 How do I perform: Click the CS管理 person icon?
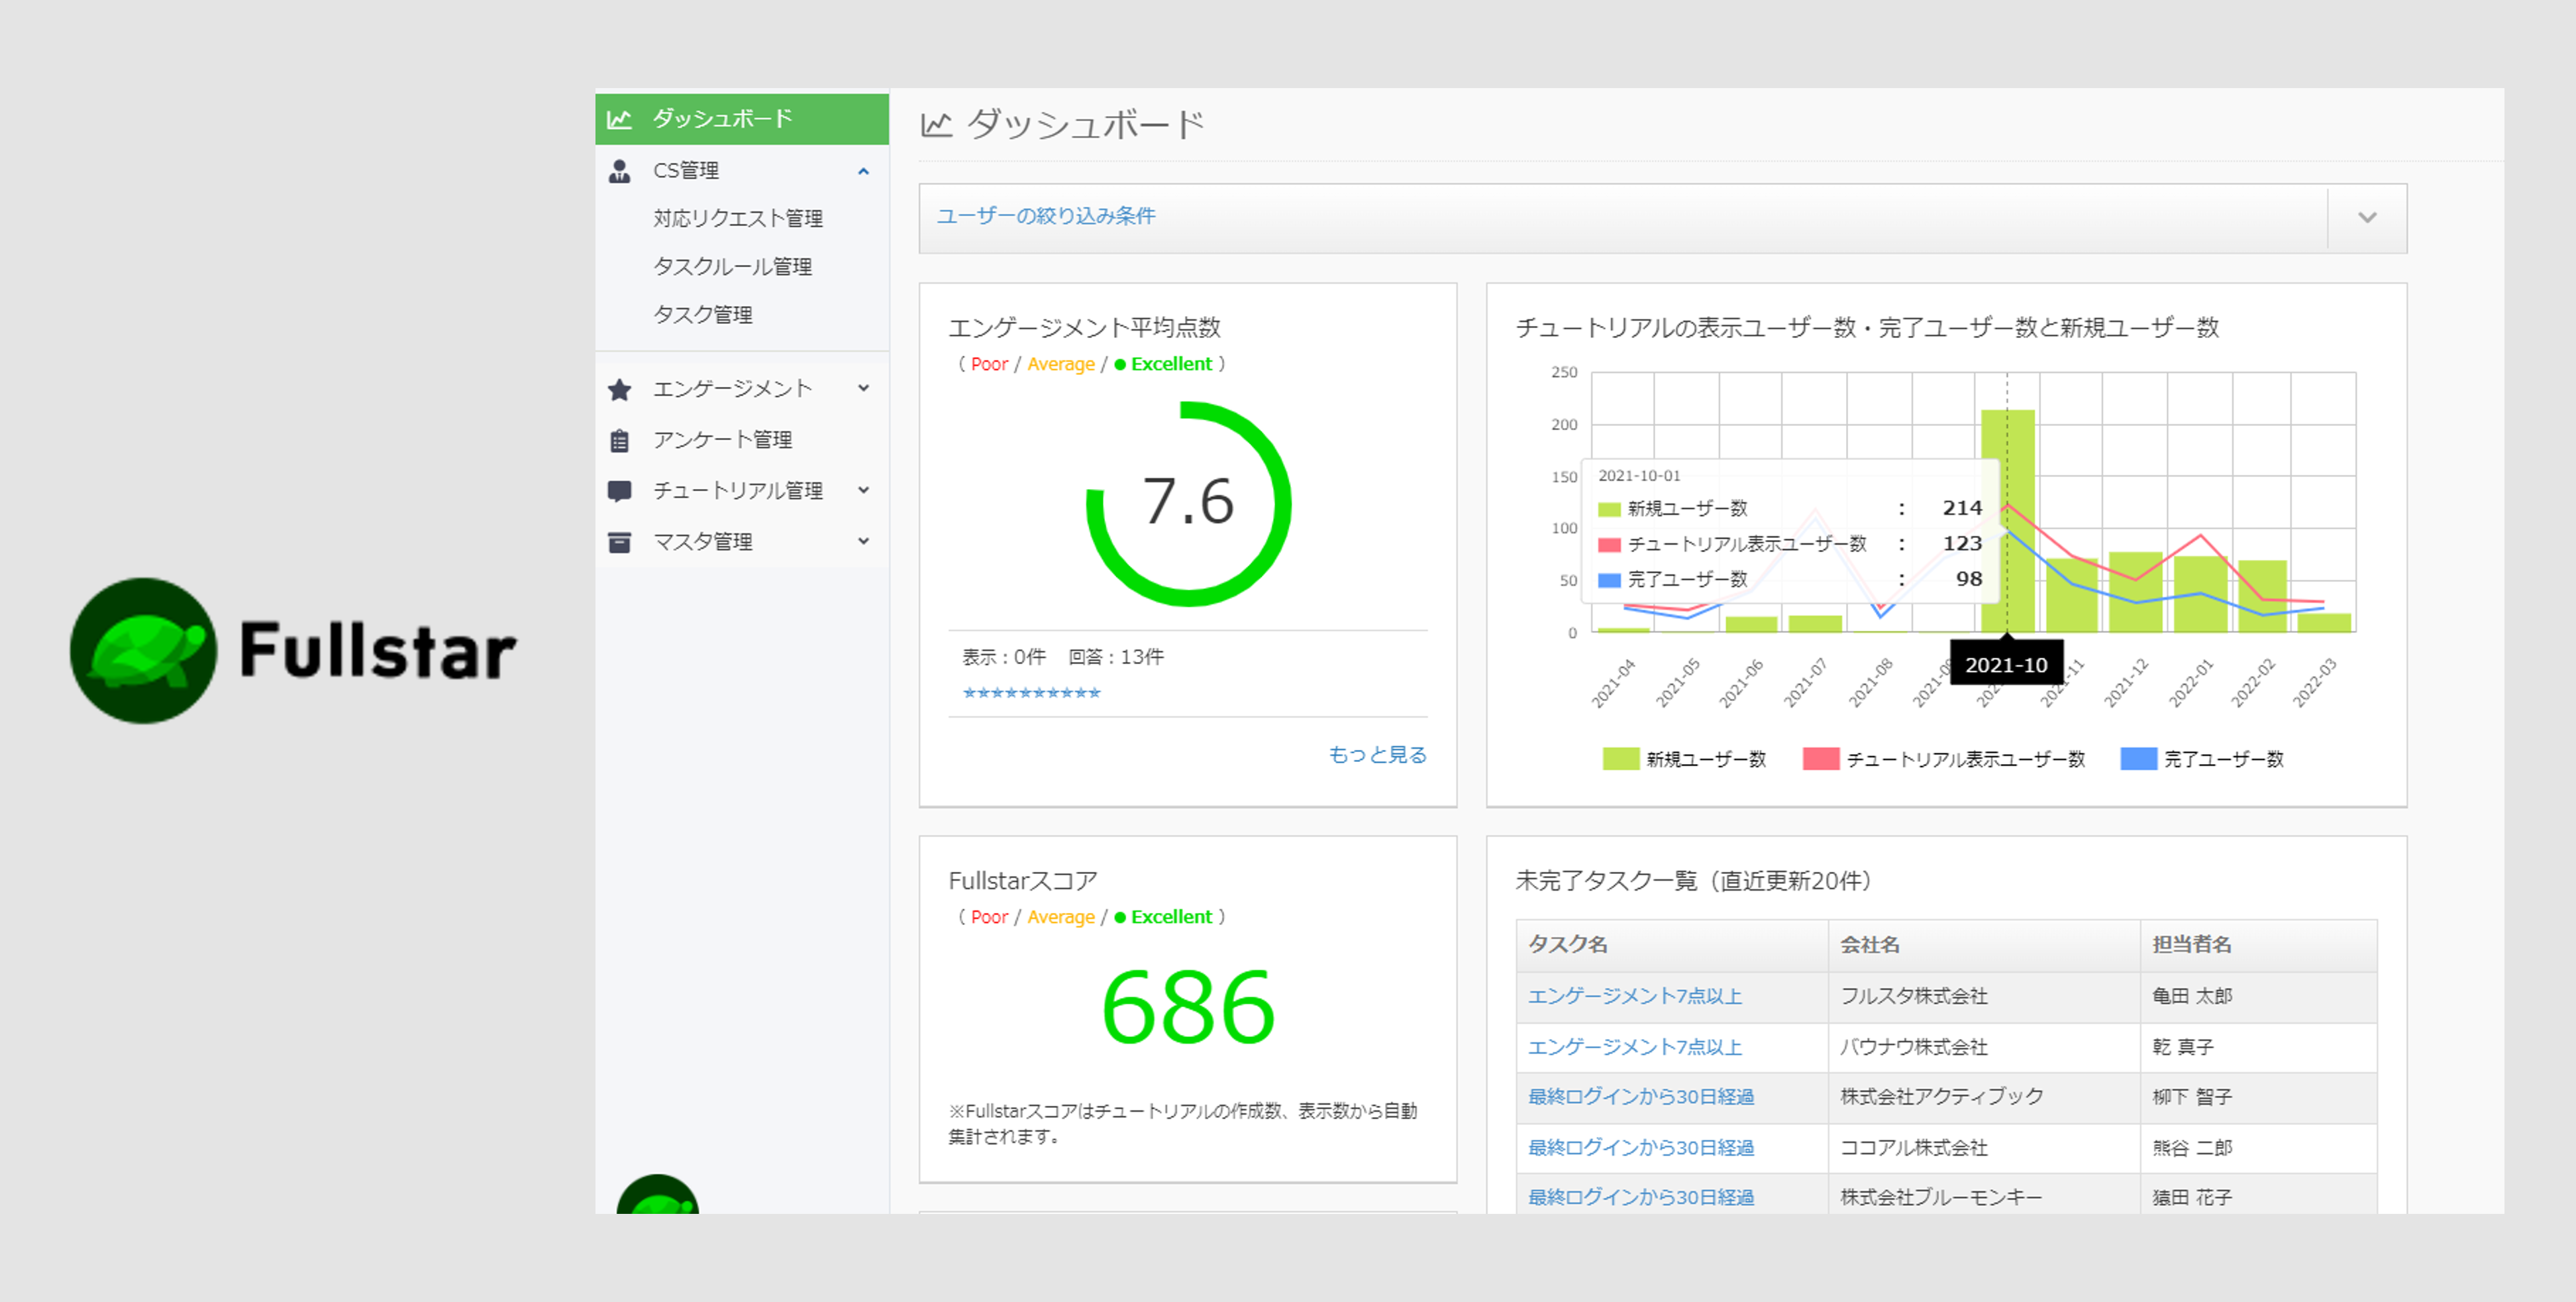click(x=619, y=171)
